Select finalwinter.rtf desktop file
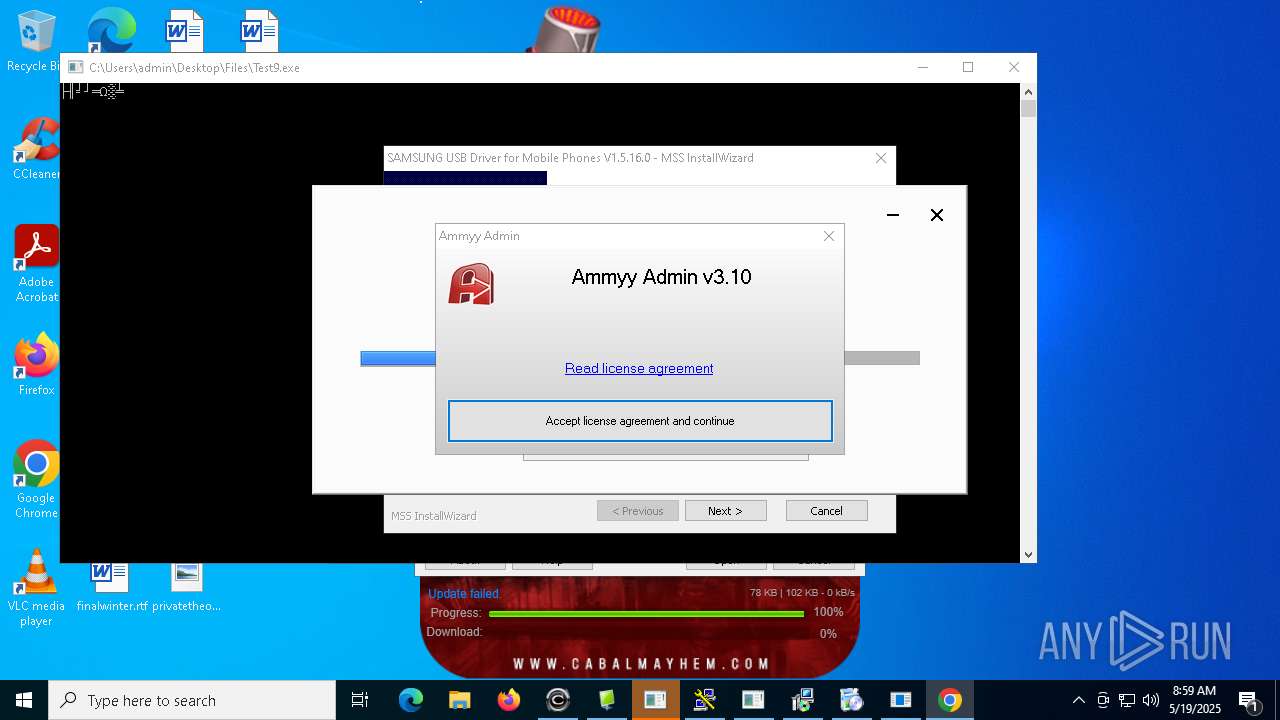 click(x=111, y=587)
